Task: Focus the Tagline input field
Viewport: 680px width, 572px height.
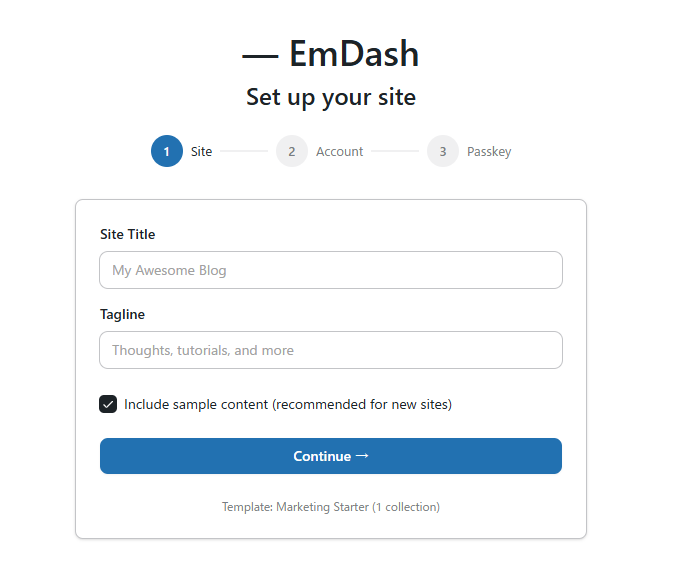Action: click(331, 350)
